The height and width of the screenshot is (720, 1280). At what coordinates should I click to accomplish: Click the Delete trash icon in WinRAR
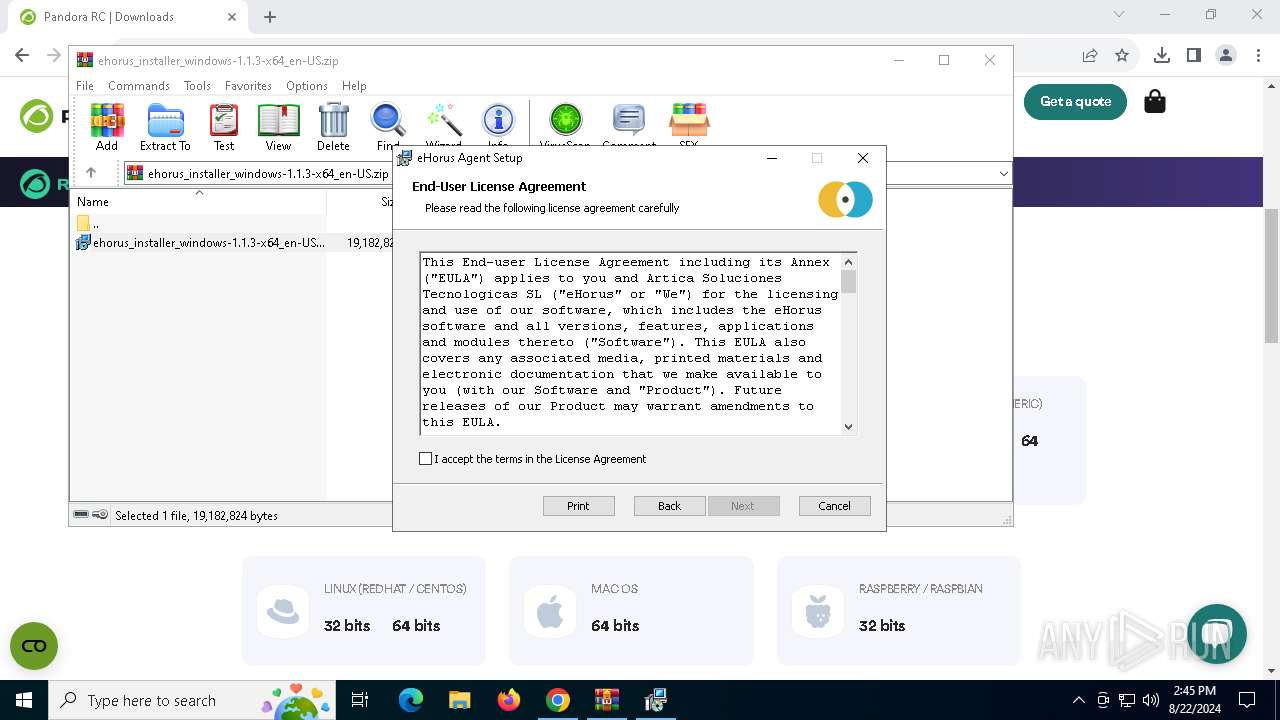tap(333, 127)
